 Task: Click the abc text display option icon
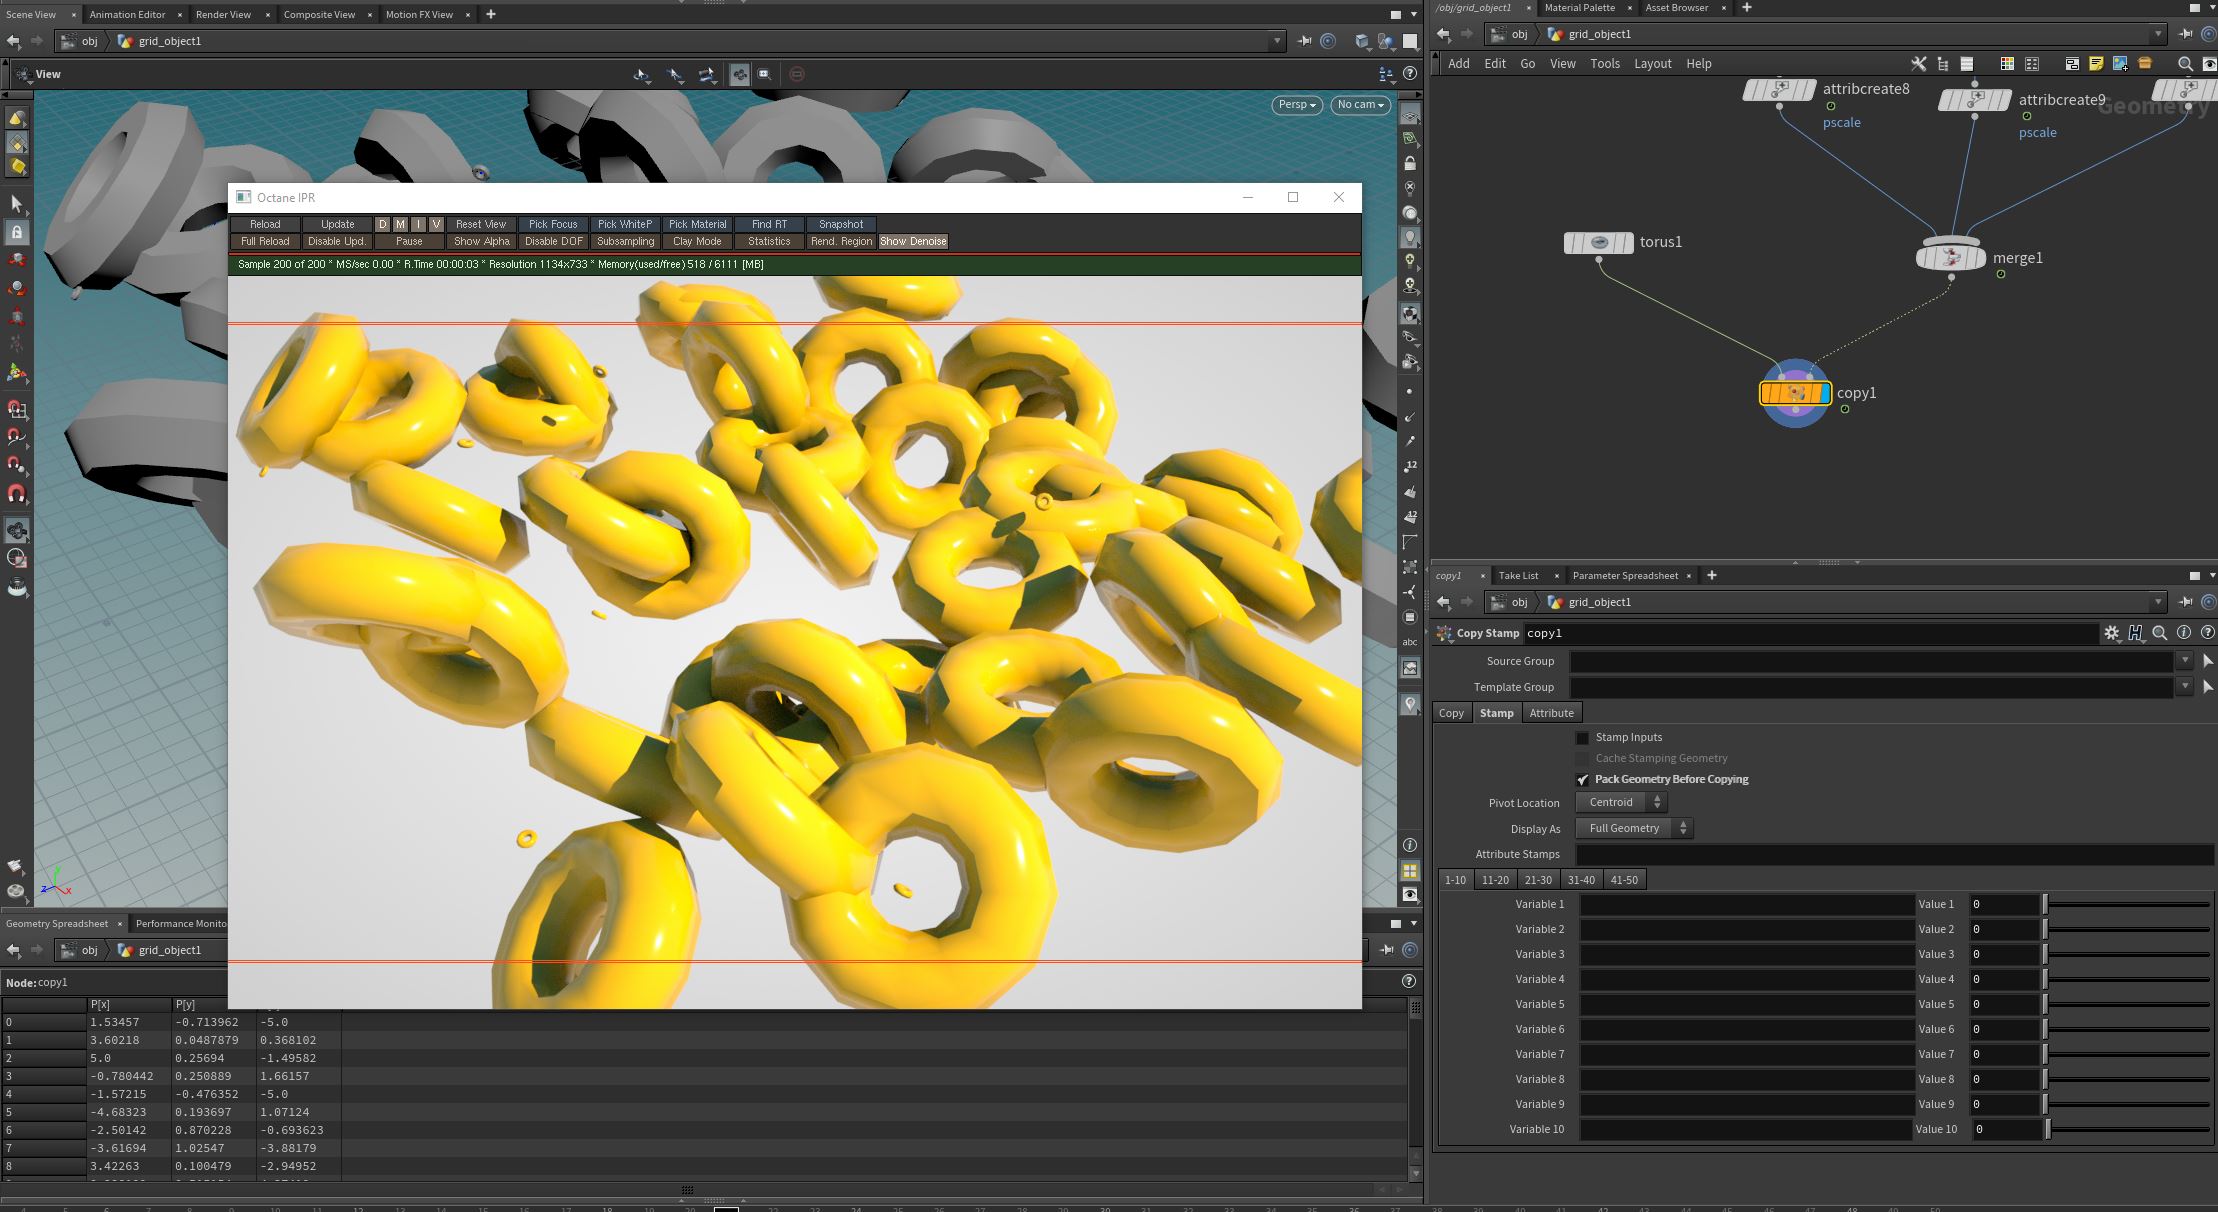1410,642
